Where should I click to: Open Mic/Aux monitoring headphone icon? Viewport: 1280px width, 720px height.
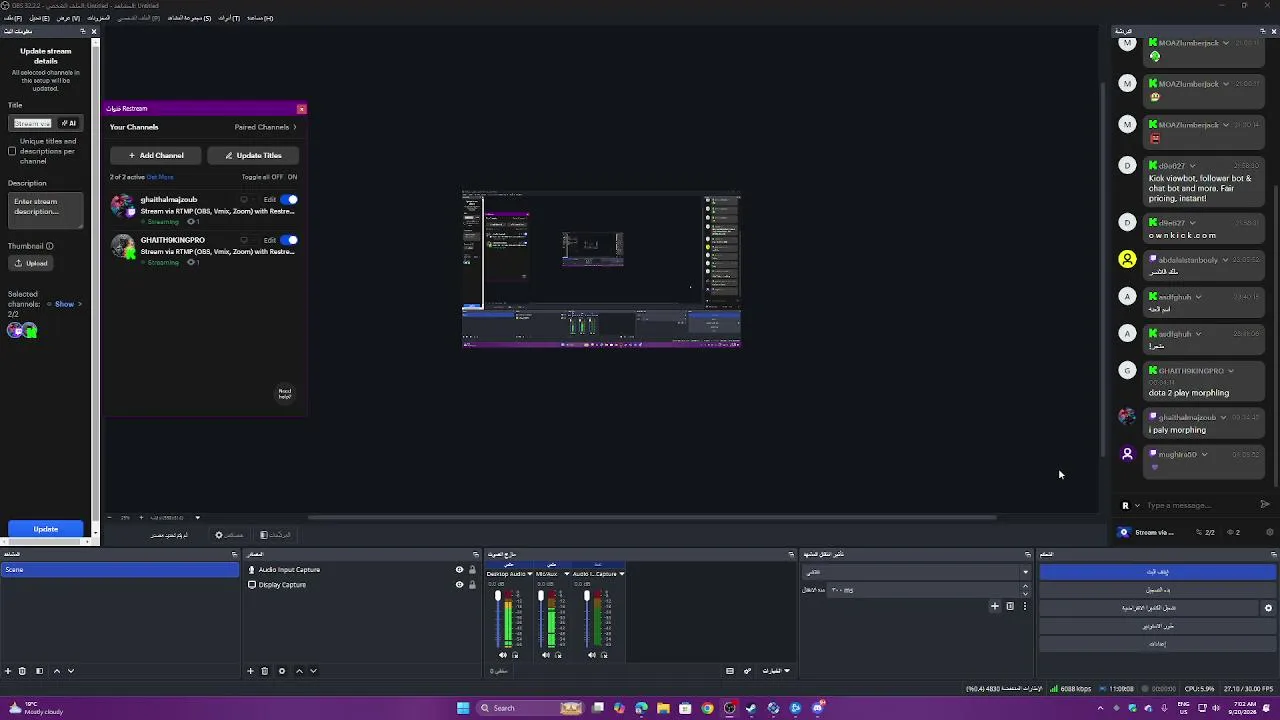pyautogui.click(x=558, y=655)
